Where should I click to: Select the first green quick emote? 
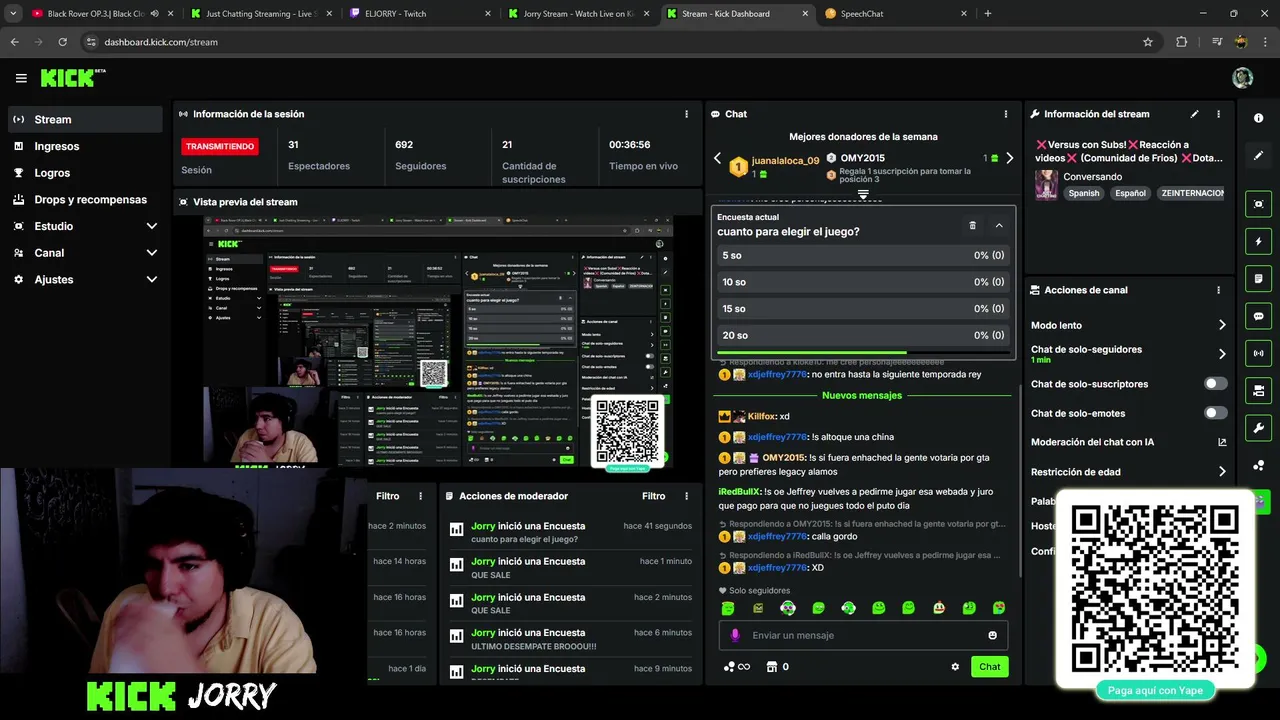[728, 608]
